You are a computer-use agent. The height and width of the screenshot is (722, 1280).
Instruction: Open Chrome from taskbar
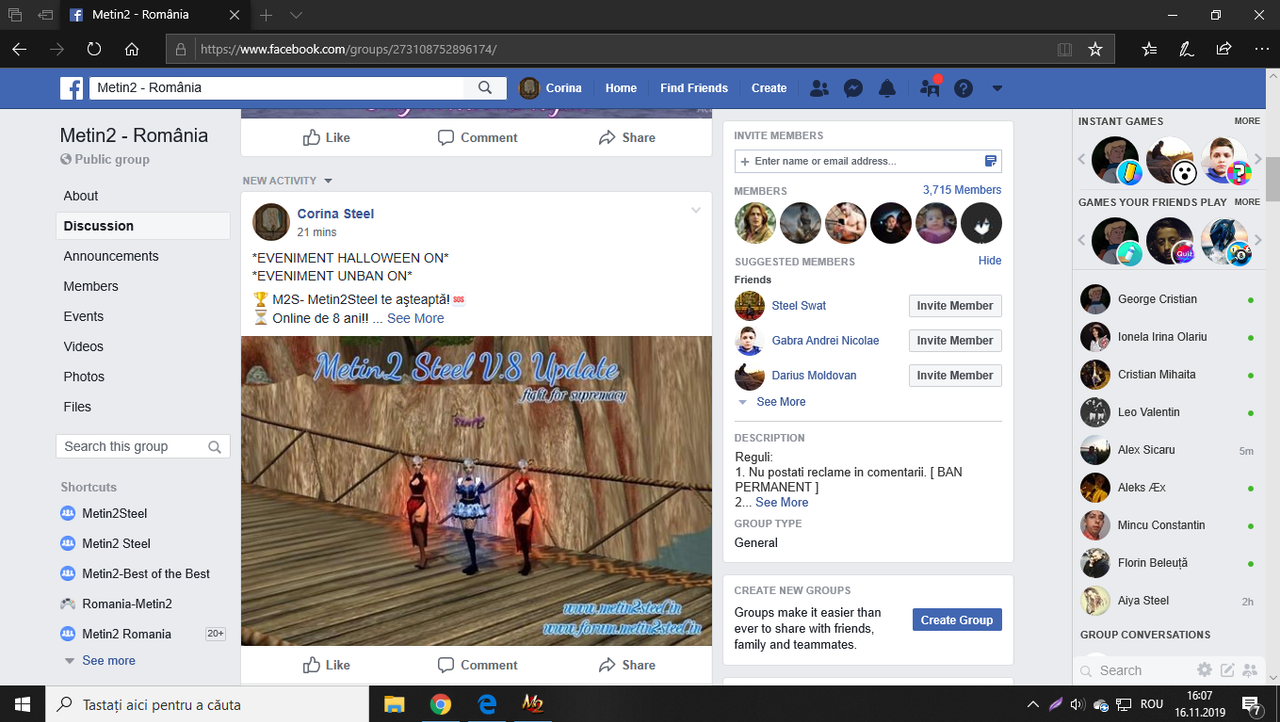[x=440, y=704]
